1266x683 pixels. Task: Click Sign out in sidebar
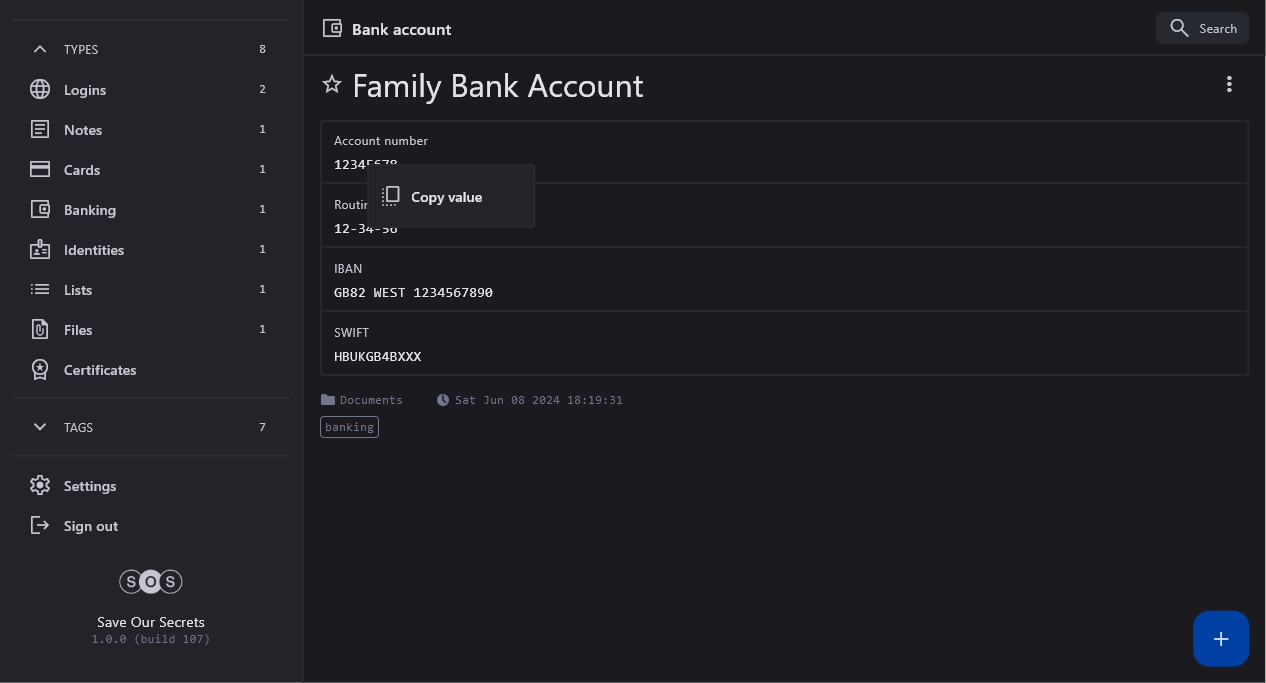90,526
